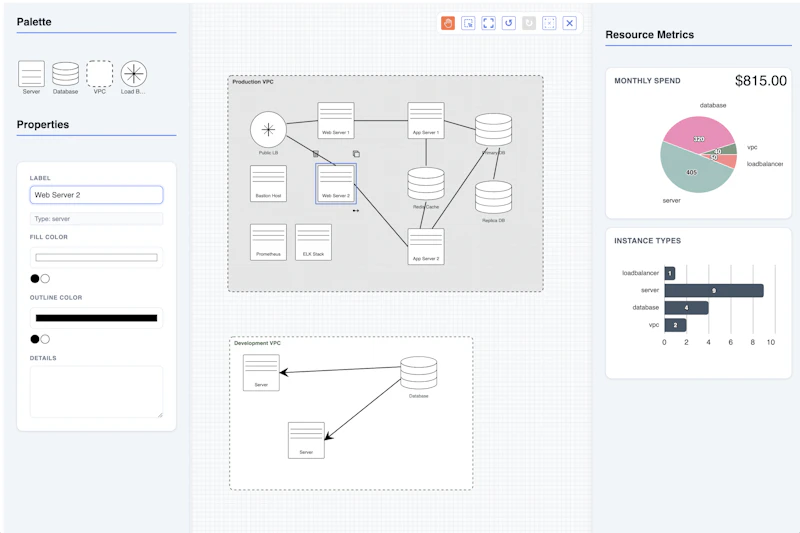Image resolution: width=800 pixels, height=533 pixels.
Task: Click the delete icon above Web Server 2
Action: click(x=316, y=154)
